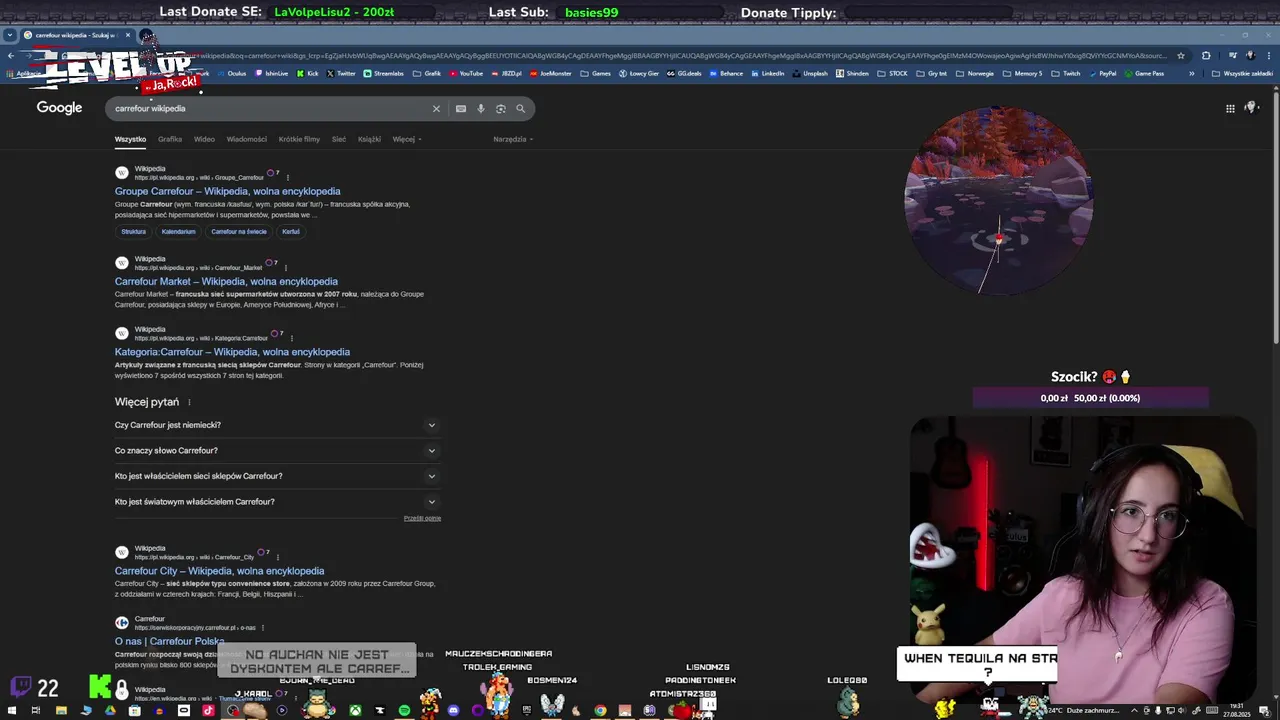
Task: Expand the bookmarks overflow chevron
Action: tap(1191, 73)
